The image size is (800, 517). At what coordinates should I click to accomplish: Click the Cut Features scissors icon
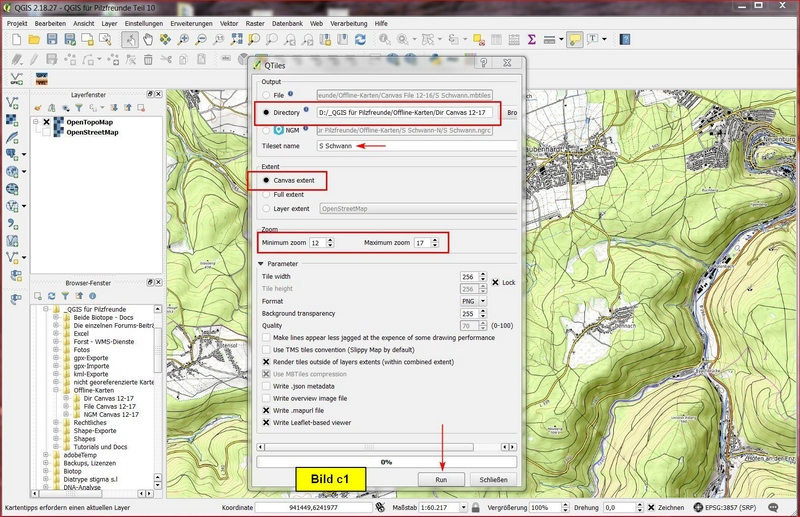(166, 60)
